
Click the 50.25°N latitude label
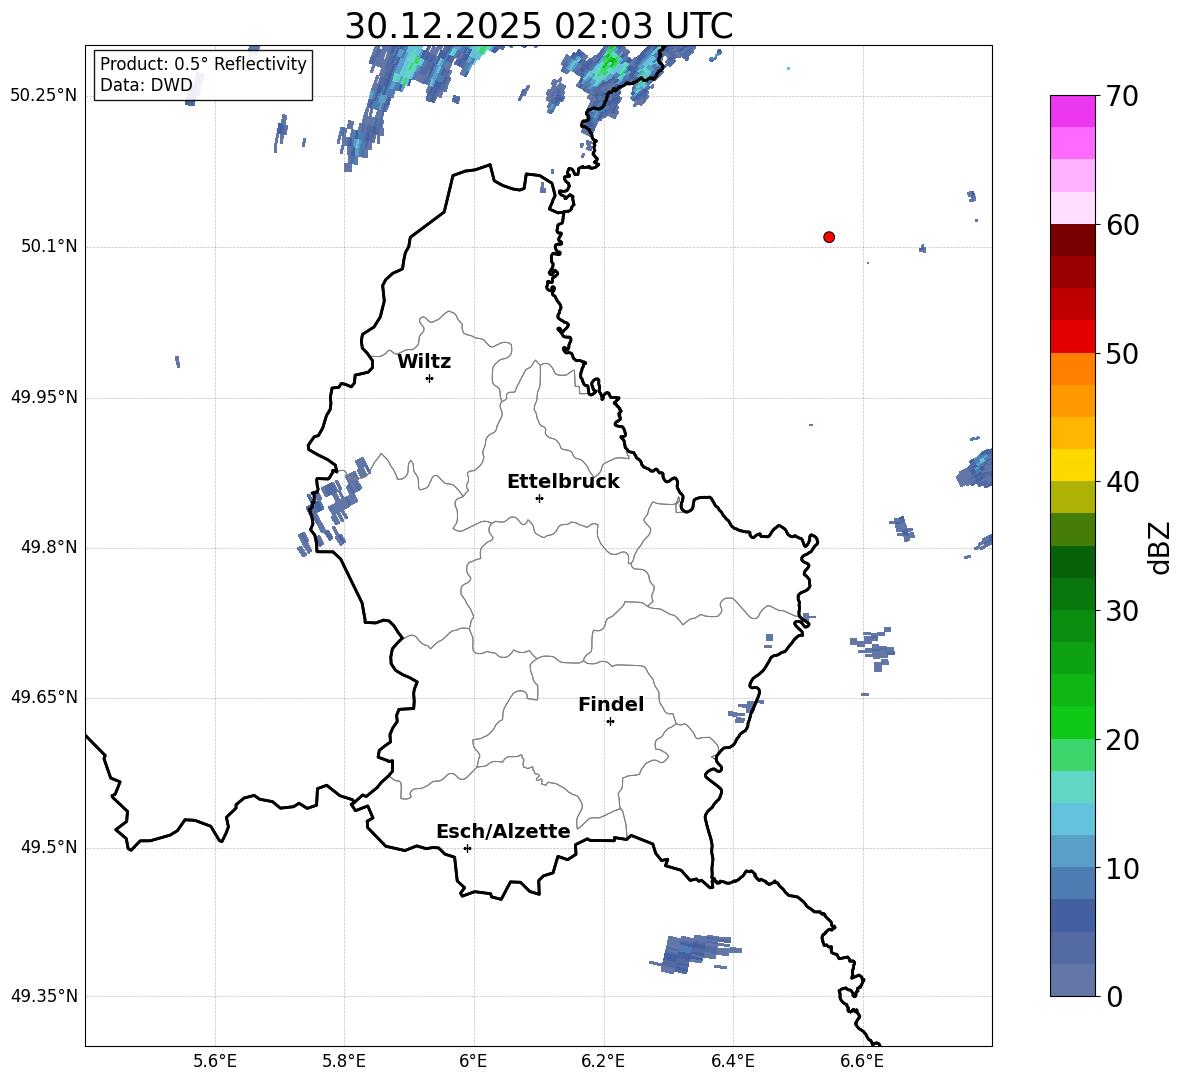click(x=44, y=95)
